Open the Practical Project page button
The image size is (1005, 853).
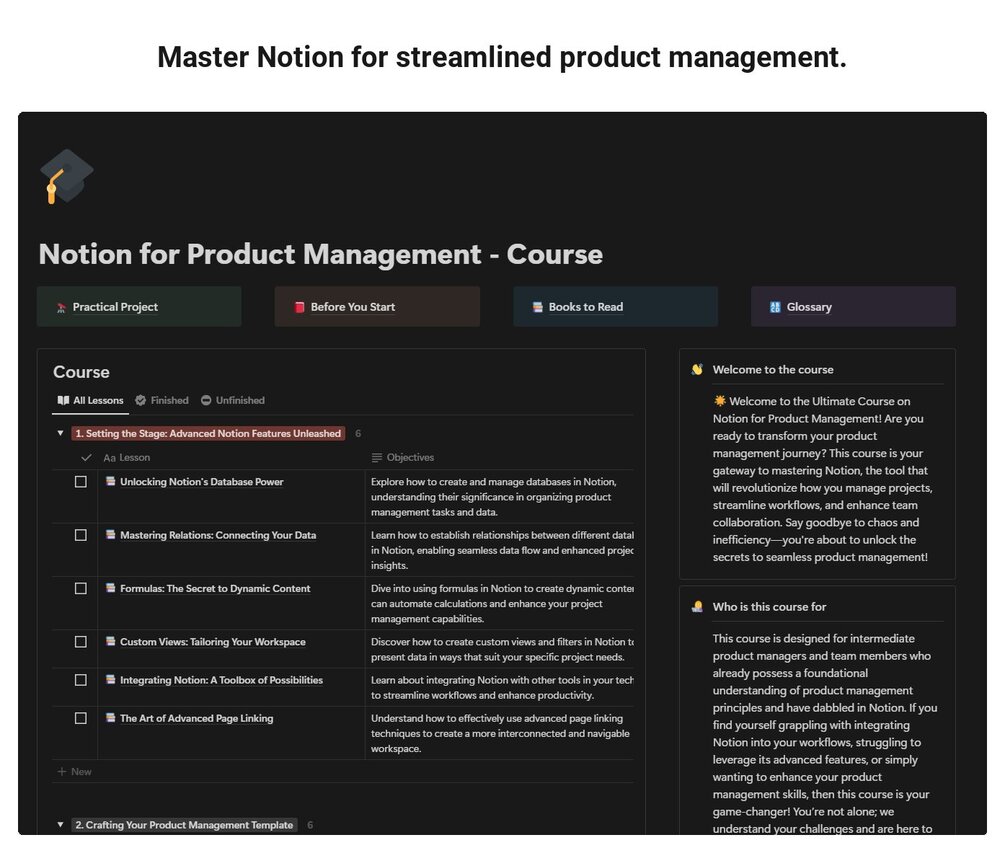(x=139, y=306)
